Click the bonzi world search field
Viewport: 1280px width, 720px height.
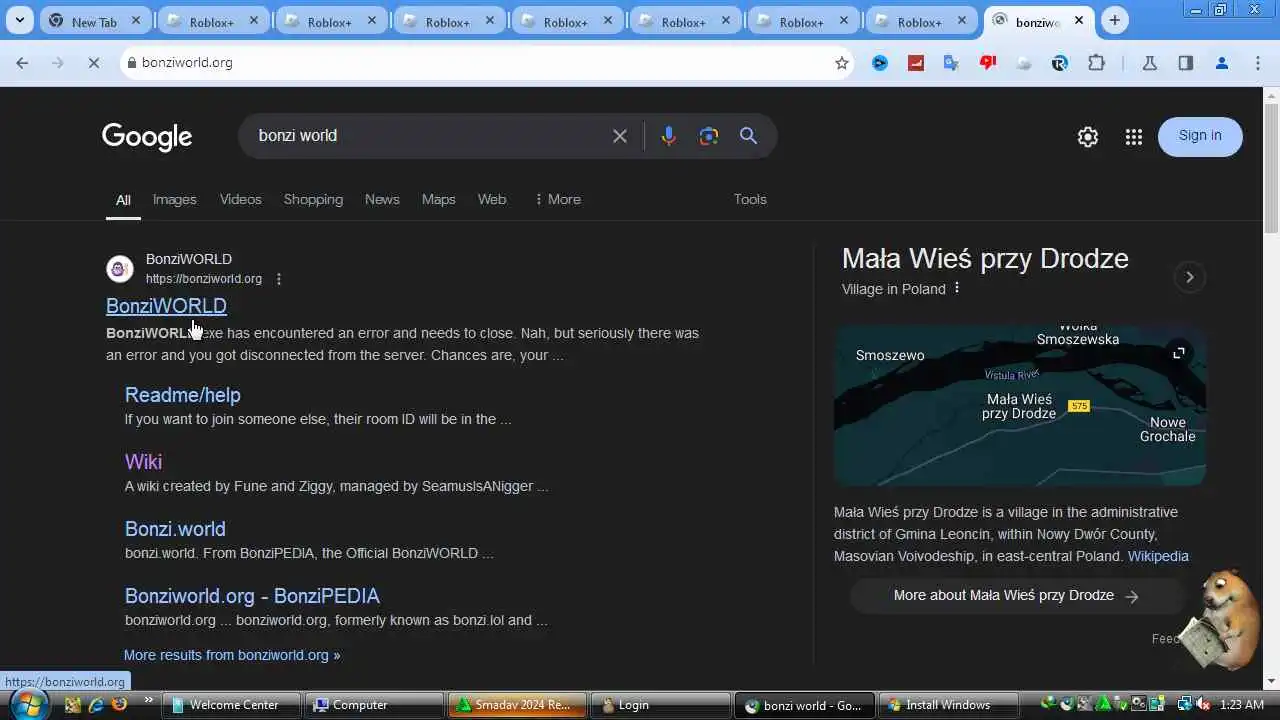[x=425, y=136]
